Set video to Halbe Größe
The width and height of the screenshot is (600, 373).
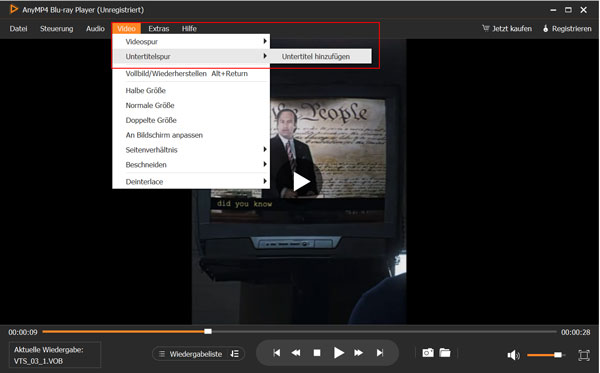[191, 90]
